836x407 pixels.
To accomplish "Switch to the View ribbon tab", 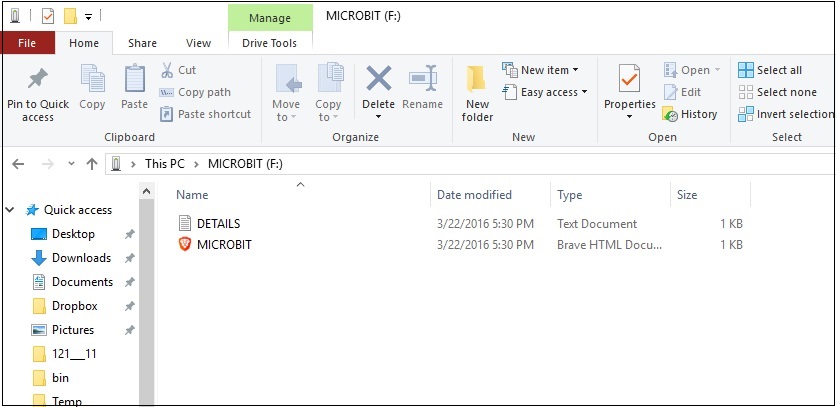I will (x=198, y=43).
